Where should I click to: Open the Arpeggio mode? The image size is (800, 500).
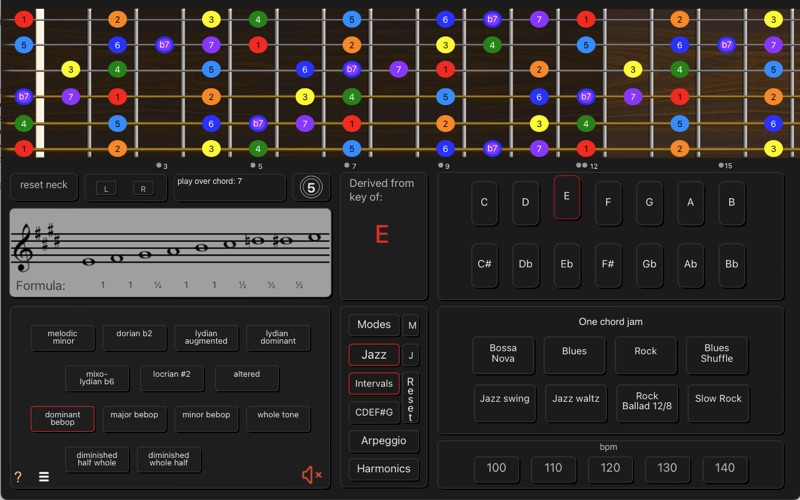click(384, 441)
